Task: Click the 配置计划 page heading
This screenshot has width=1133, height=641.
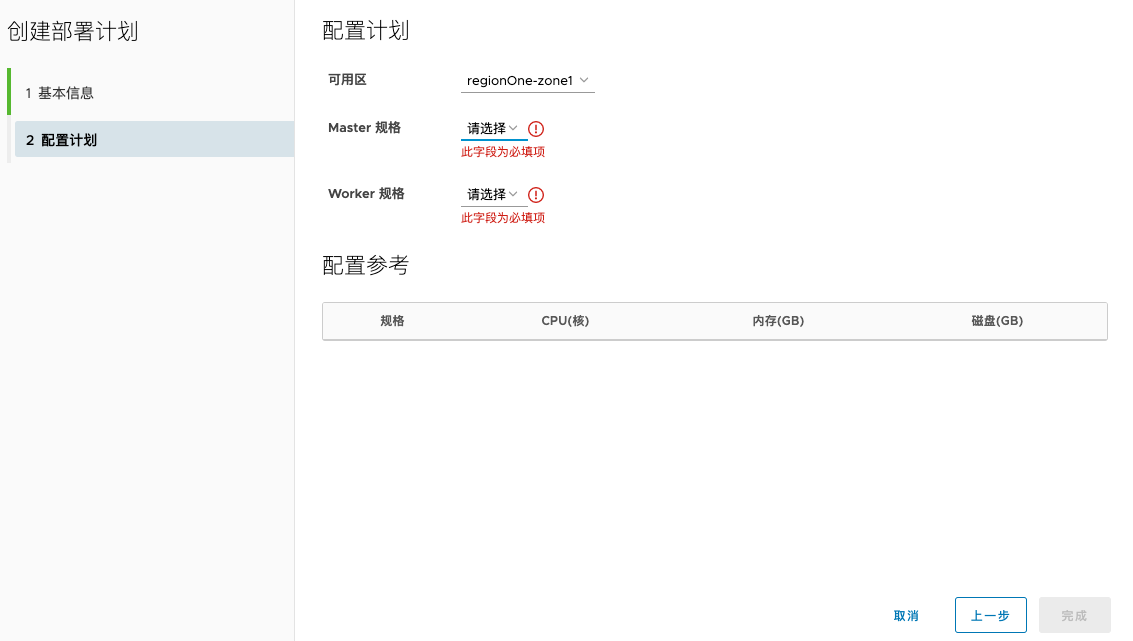Action: [x=366, y=30]
